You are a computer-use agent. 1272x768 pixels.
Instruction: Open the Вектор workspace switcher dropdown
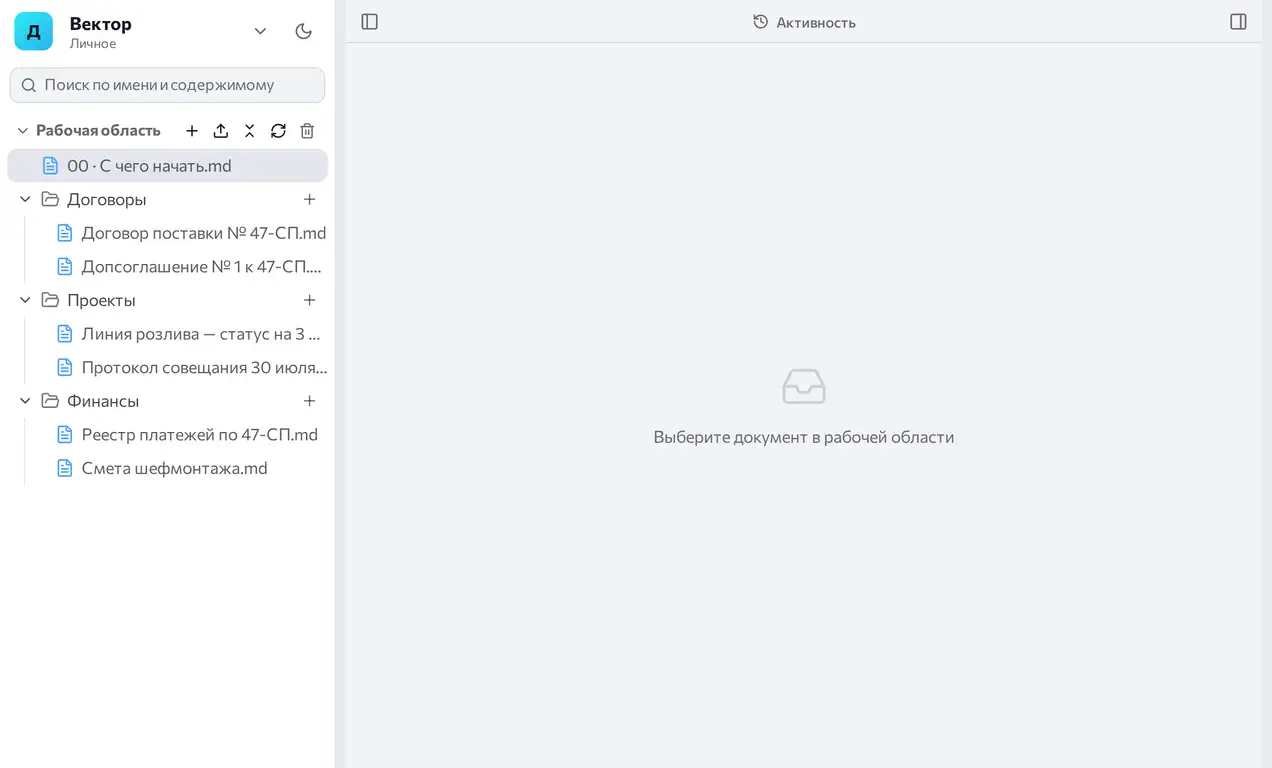click(260, 31)
